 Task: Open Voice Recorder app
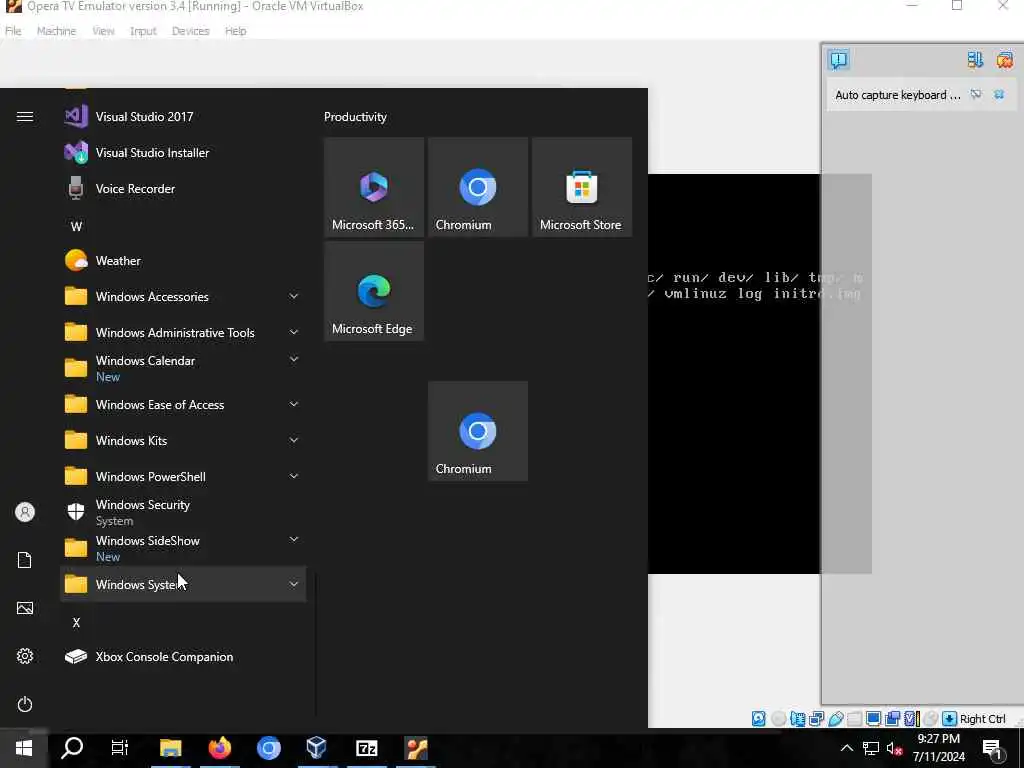183,189
